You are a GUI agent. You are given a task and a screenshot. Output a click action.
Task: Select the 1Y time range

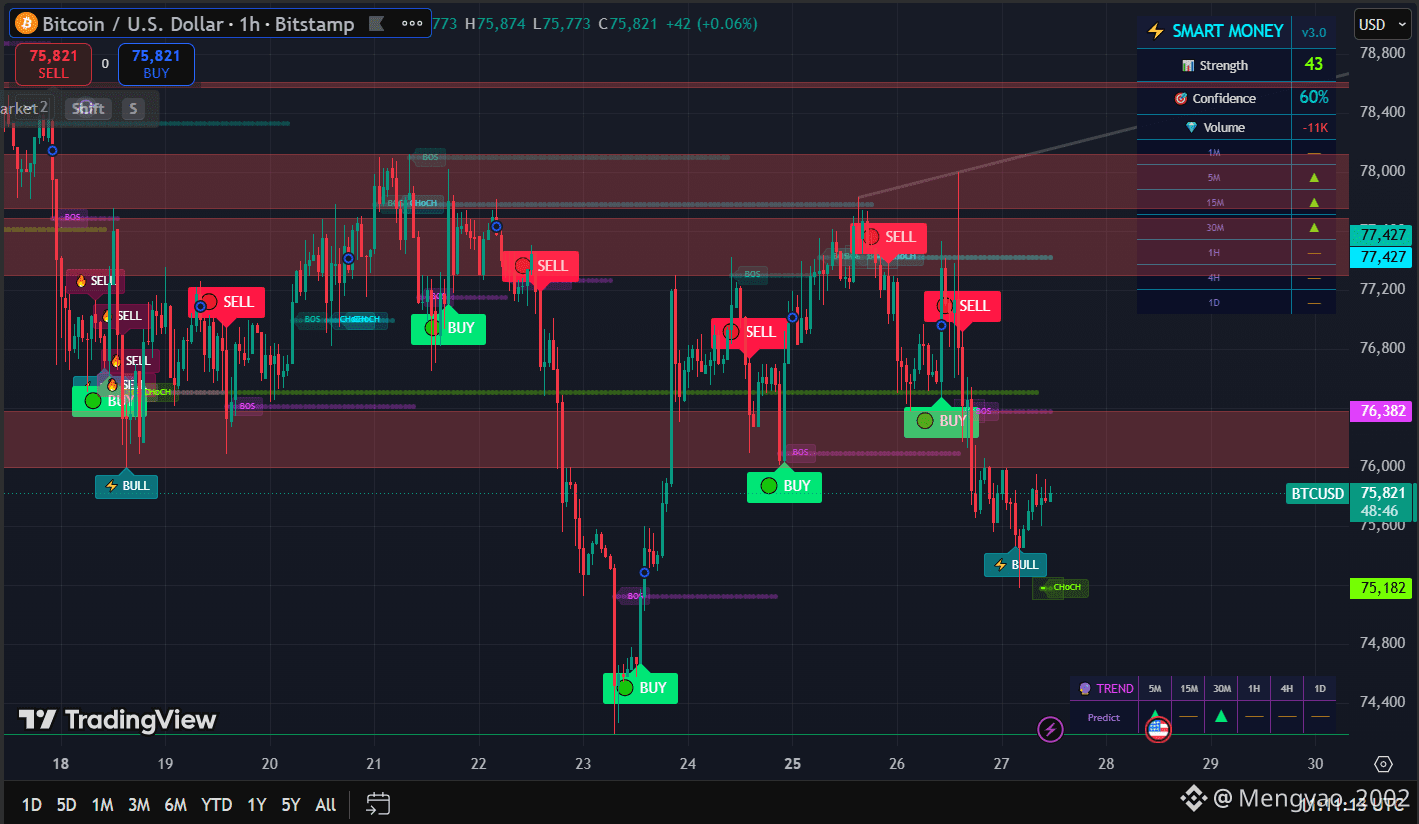pos(257,804)
